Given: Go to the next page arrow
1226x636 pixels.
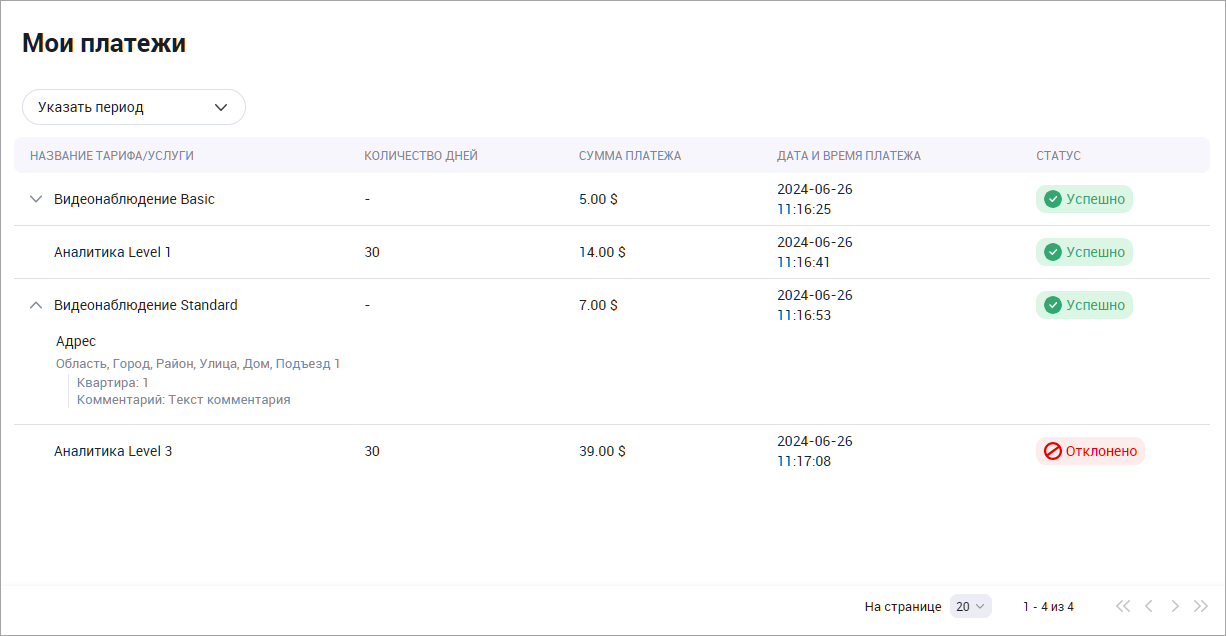Looking at the screenshot, I should point(1175,606).
